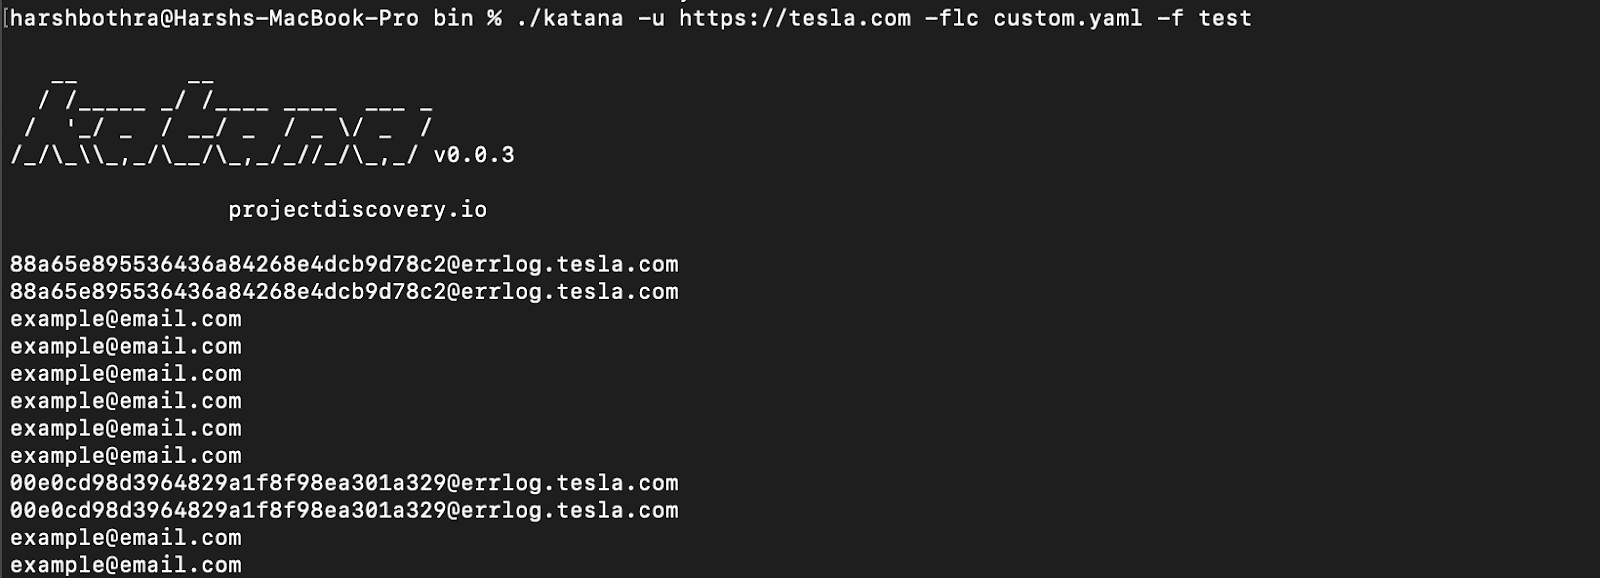Click the first example@email.com output line
Screen dimensions: 1600x578
point(126,319)
